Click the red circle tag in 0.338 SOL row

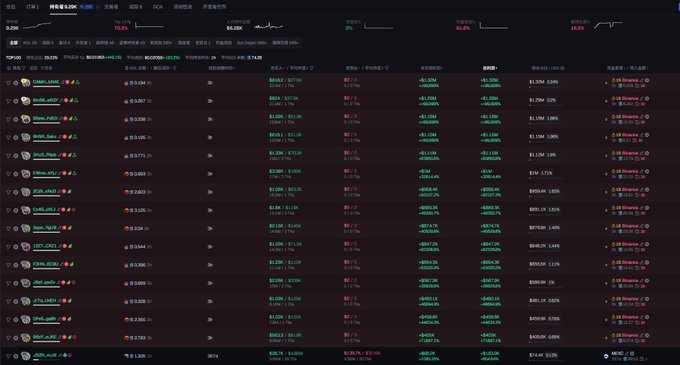click(x=65, y=118)
